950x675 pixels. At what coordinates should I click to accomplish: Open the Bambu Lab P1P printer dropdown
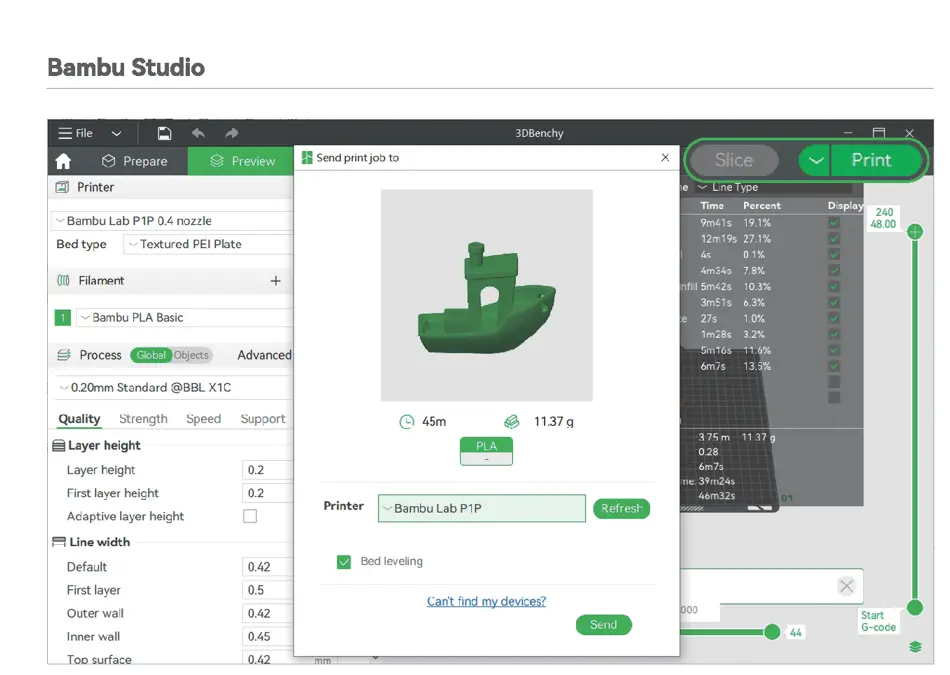coord(482,508)
